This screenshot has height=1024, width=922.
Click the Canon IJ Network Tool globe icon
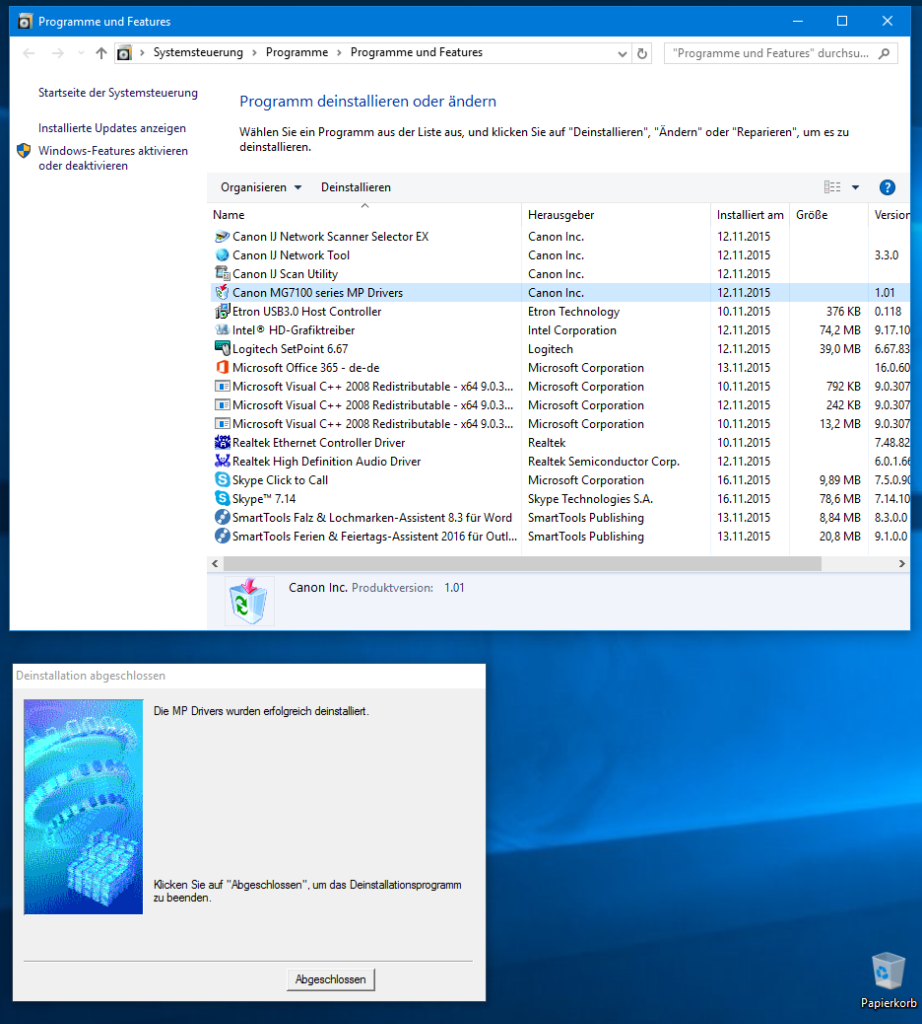tap(222, 255)
